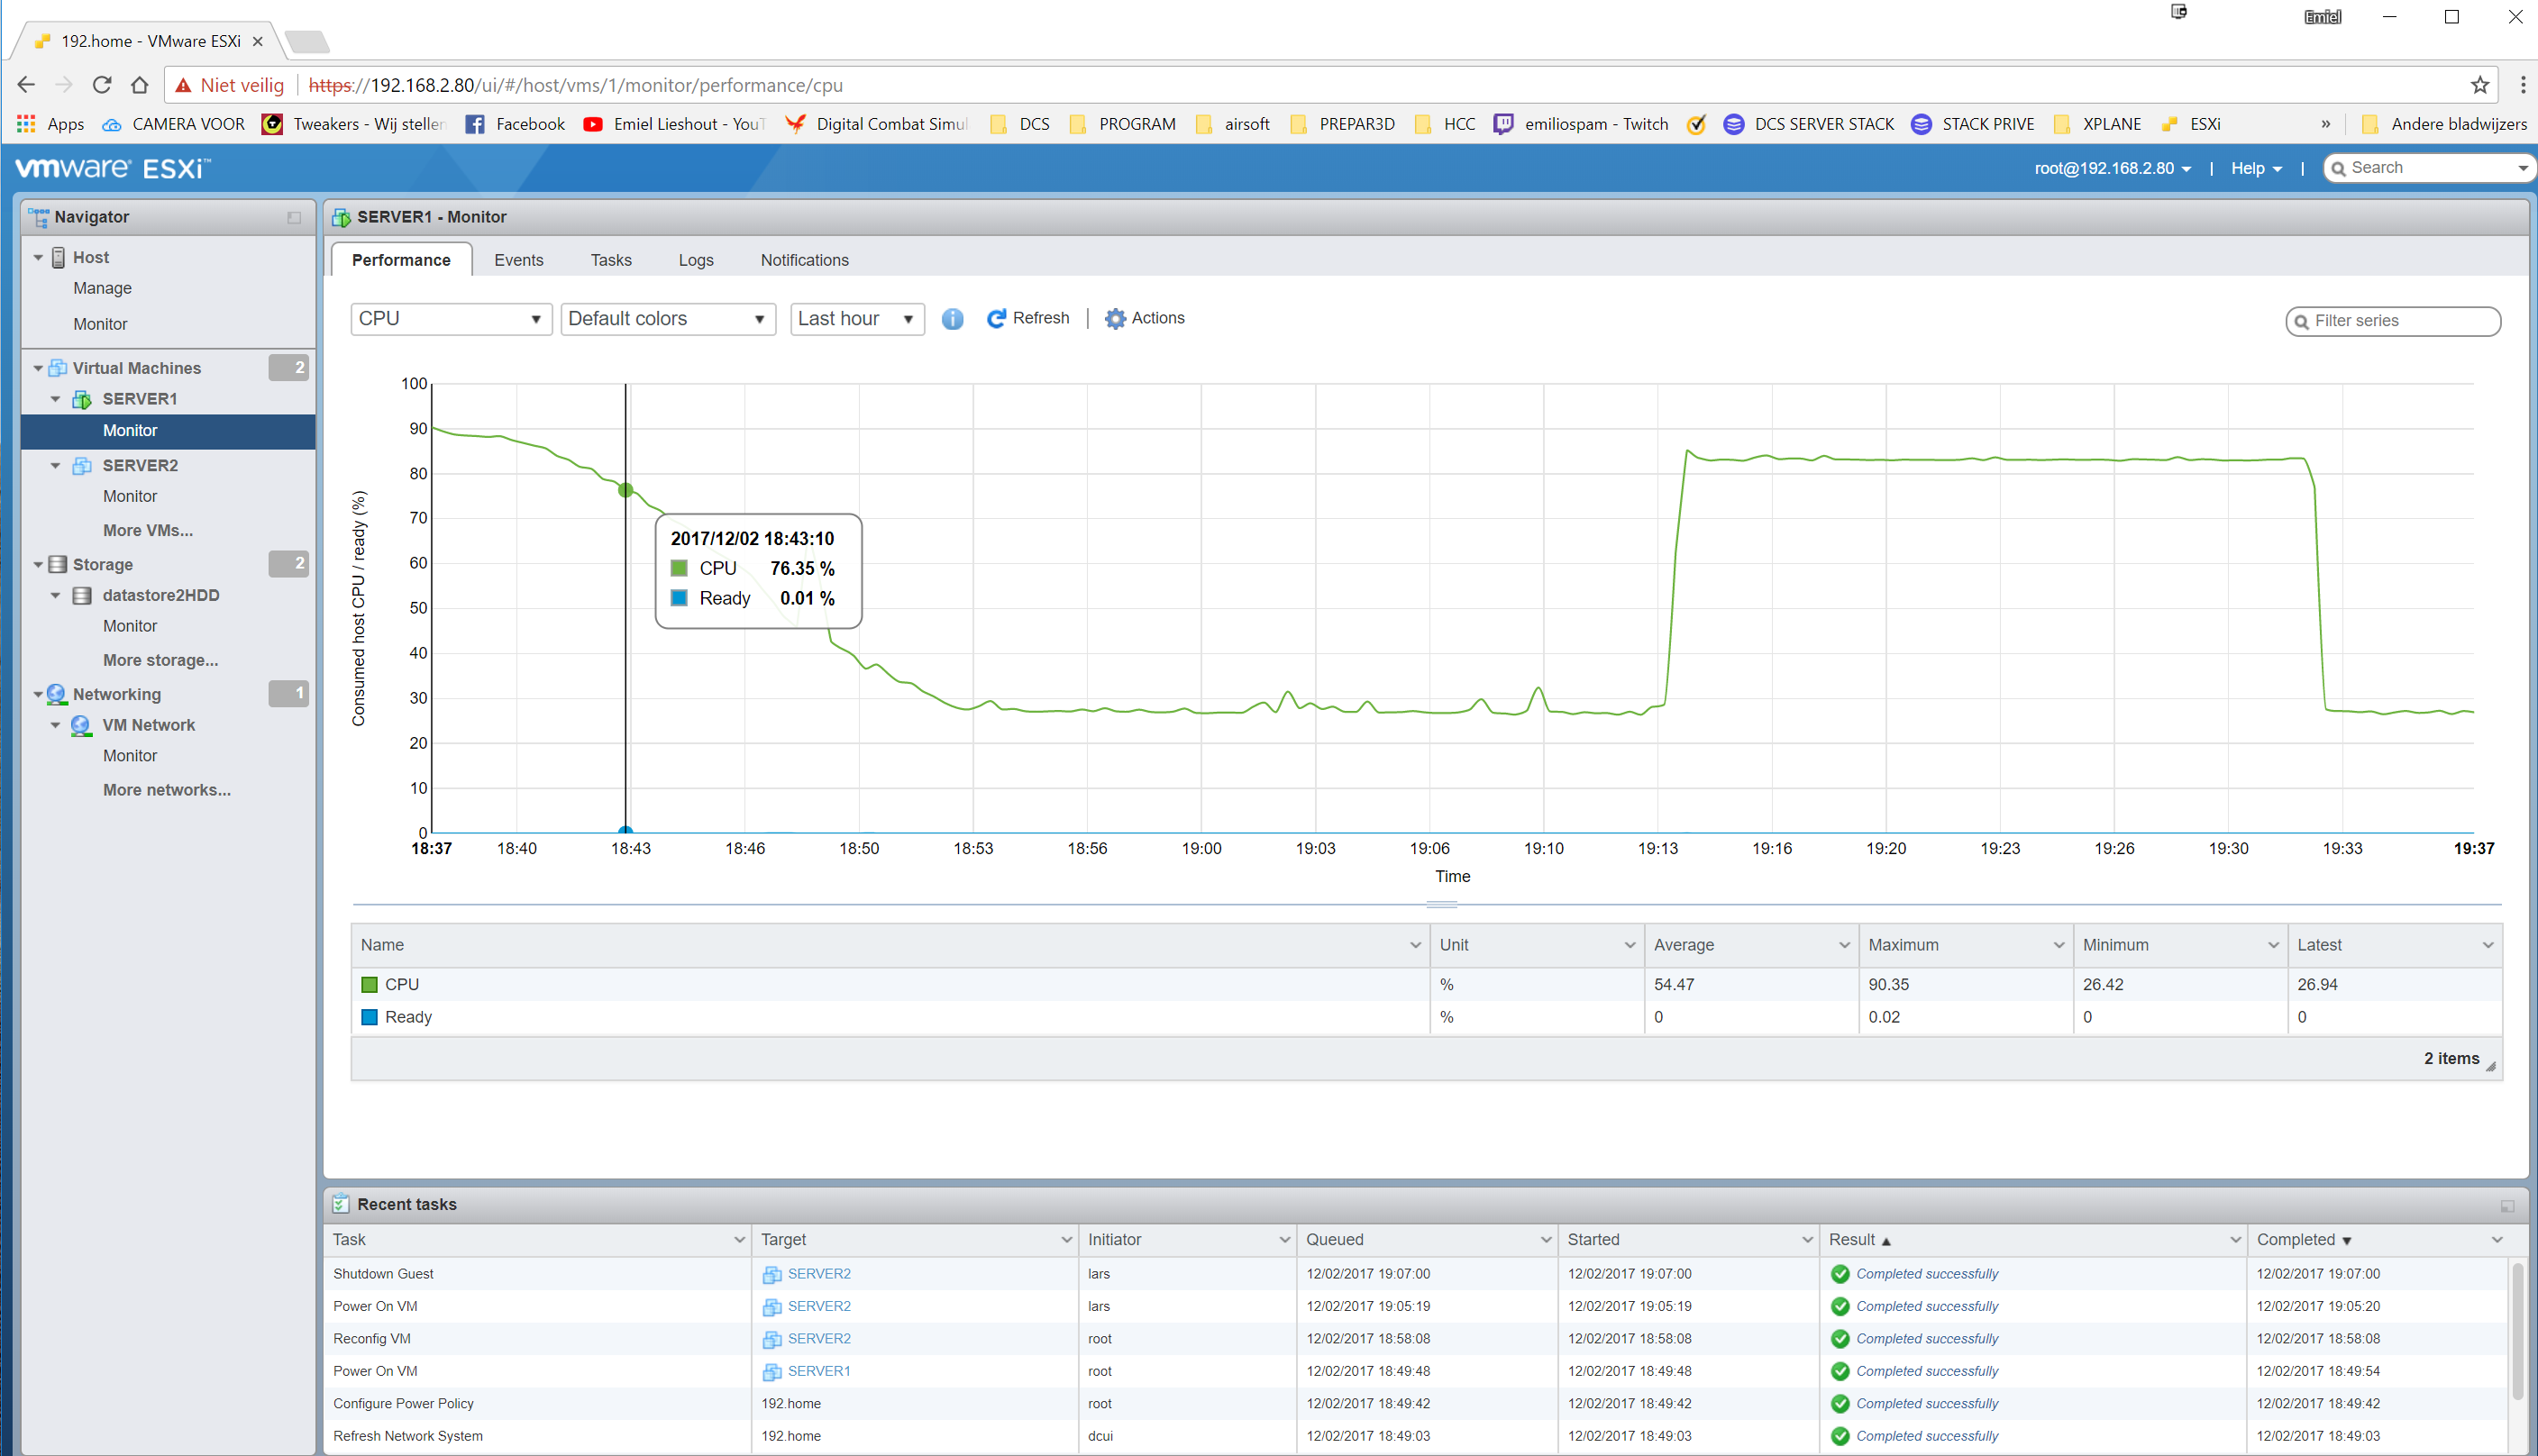
Task: Click the VM Network icon in Navigator
Action: (82, 726)
